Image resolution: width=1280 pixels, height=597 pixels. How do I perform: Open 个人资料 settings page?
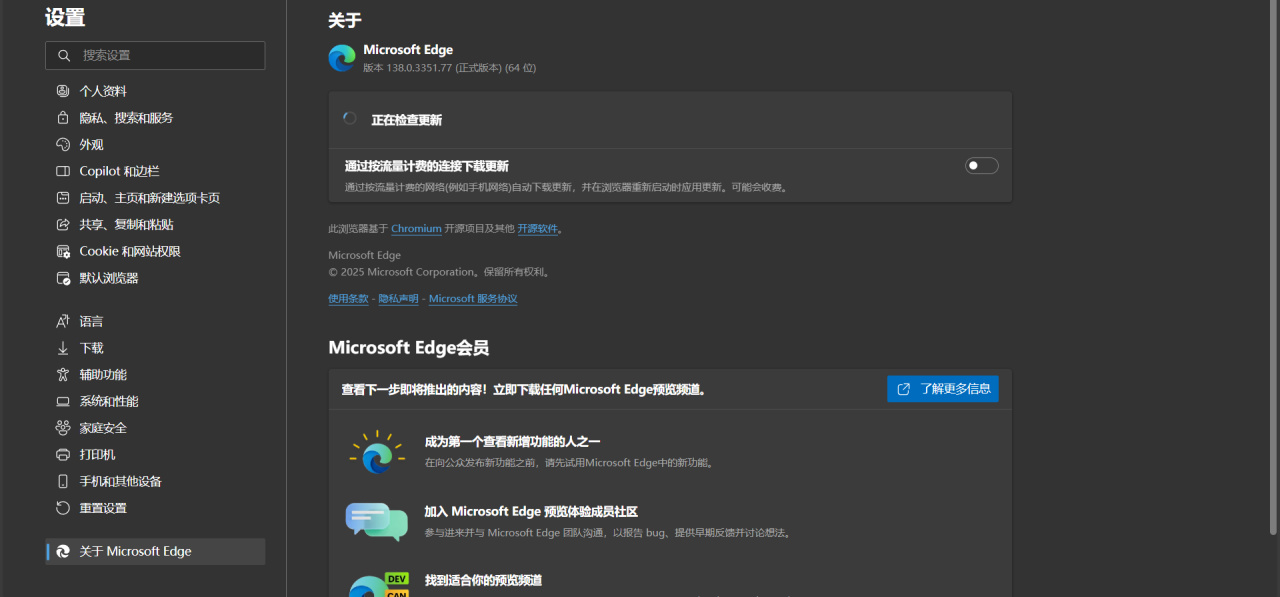[x=155, y=91]
